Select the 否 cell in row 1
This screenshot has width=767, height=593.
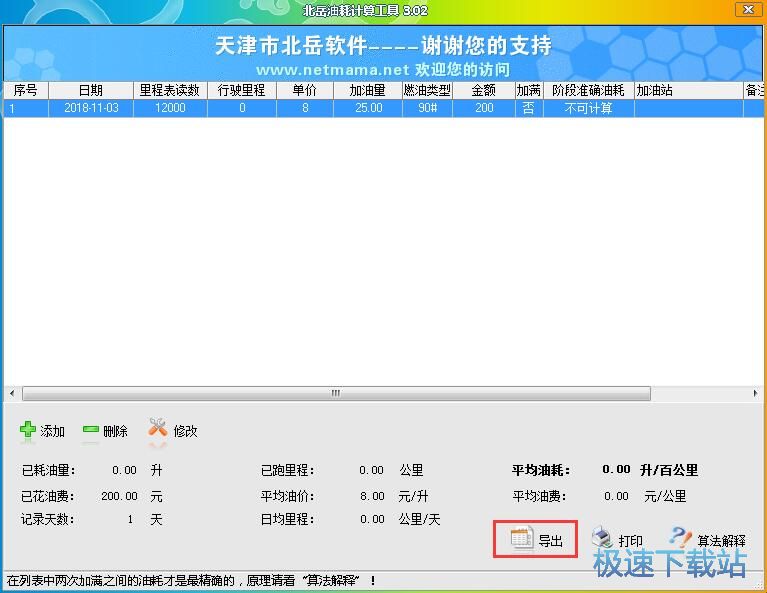click(529, 108)
